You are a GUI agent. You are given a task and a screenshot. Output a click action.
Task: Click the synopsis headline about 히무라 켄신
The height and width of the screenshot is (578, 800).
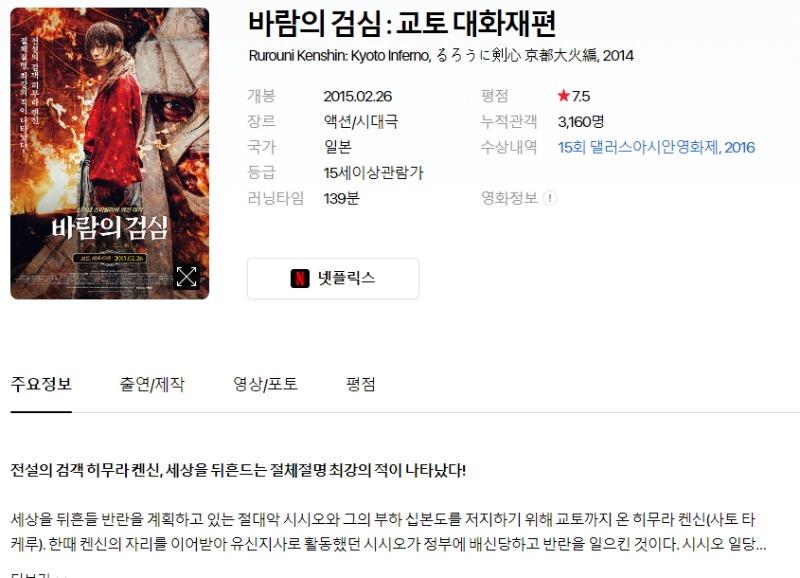[x=238, y=470]
